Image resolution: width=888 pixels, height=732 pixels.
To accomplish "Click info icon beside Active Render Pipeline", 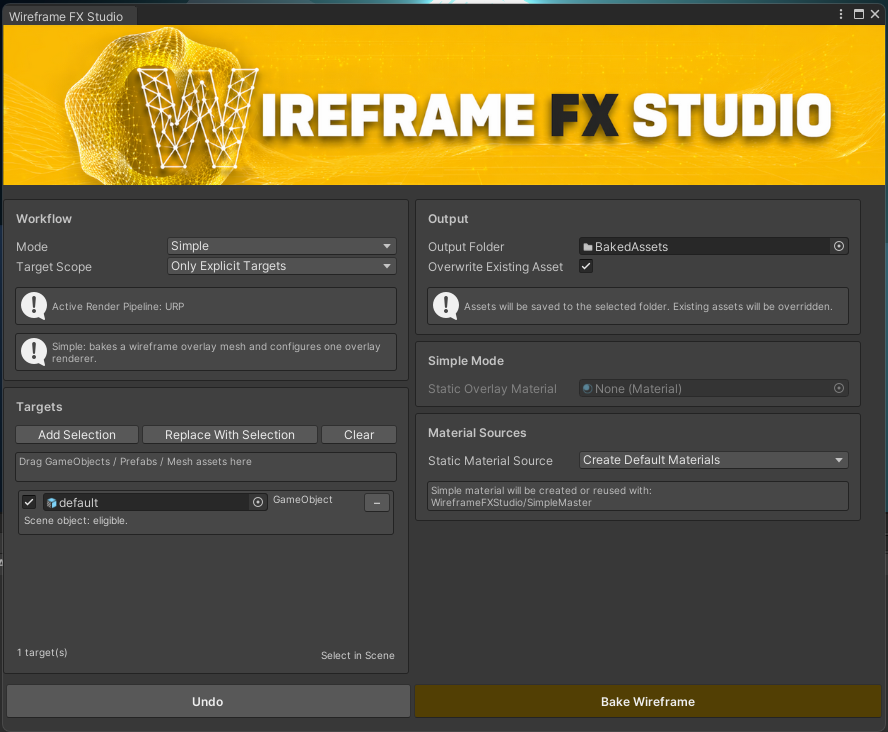I will (x=34, y=306).
